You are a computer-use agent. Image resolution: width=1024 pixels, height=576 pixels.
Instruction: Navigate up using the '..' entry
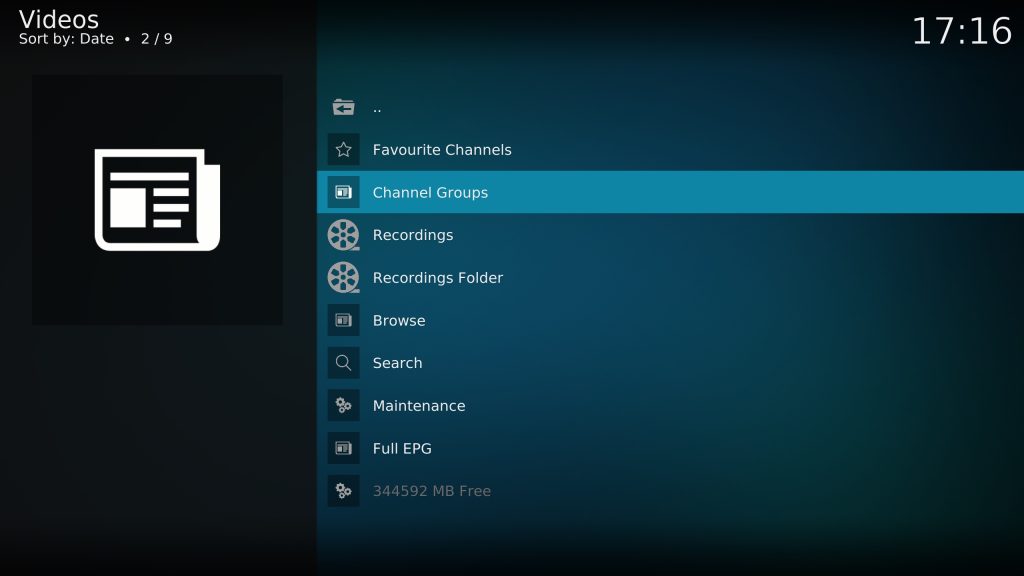tap(377, 106)
